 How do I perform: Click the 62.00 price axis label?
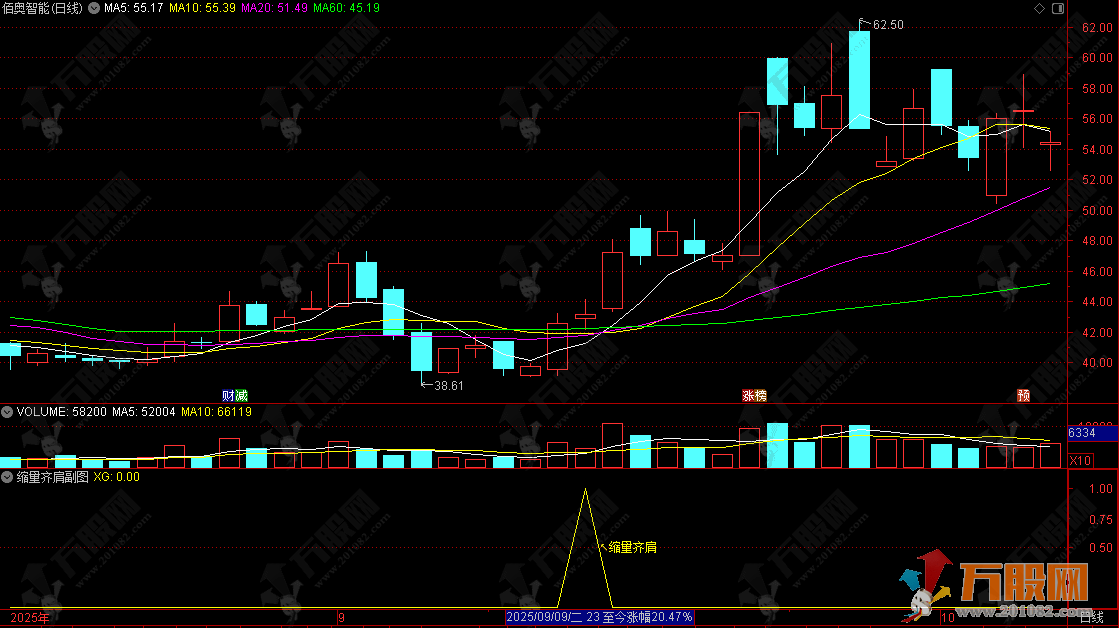1098,28
